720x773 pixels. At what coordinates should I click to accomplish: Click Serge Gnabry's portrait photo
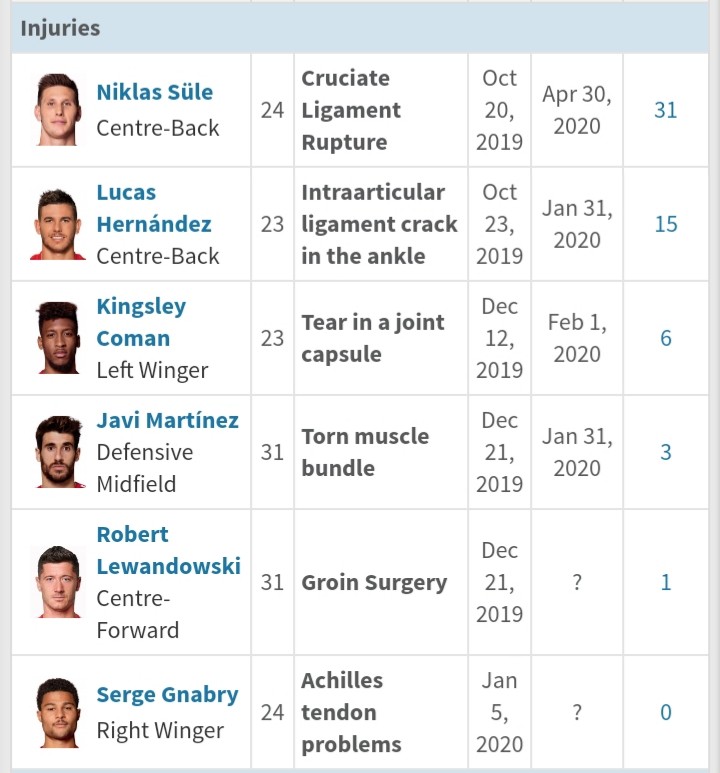pyautogui.click(x=58, y=712)
